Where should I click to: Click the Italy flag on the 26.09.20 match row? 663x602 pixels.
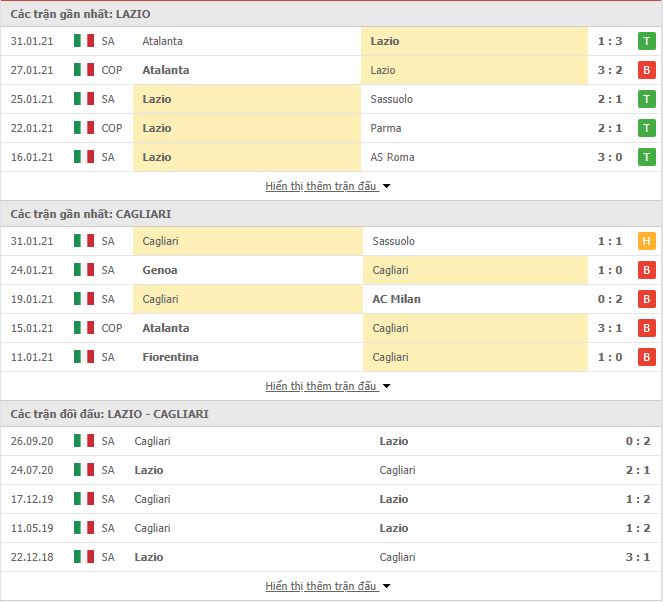pyautogui.click(x=84, y=441)
